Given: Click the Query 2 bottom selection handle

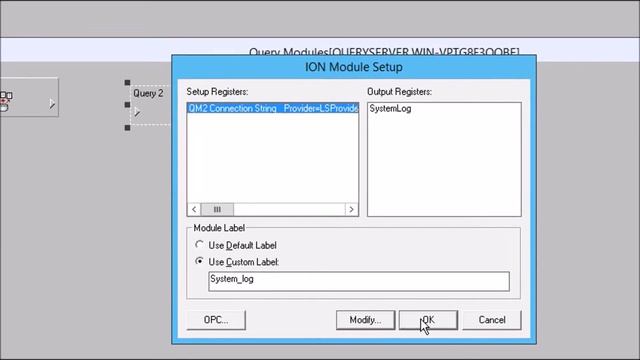Looking at the screenshot, I should (127, 128).
